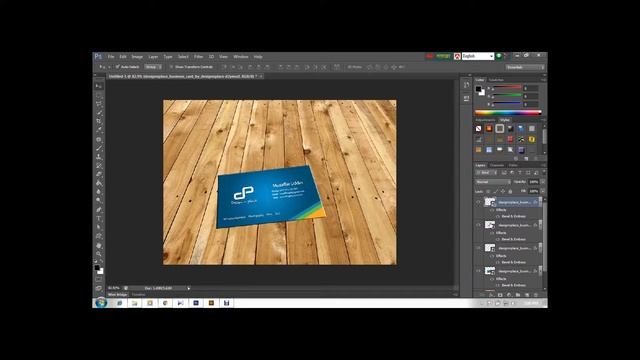
Task: Open the folder icon in the taskbar
Action: [x=134, y=303]
